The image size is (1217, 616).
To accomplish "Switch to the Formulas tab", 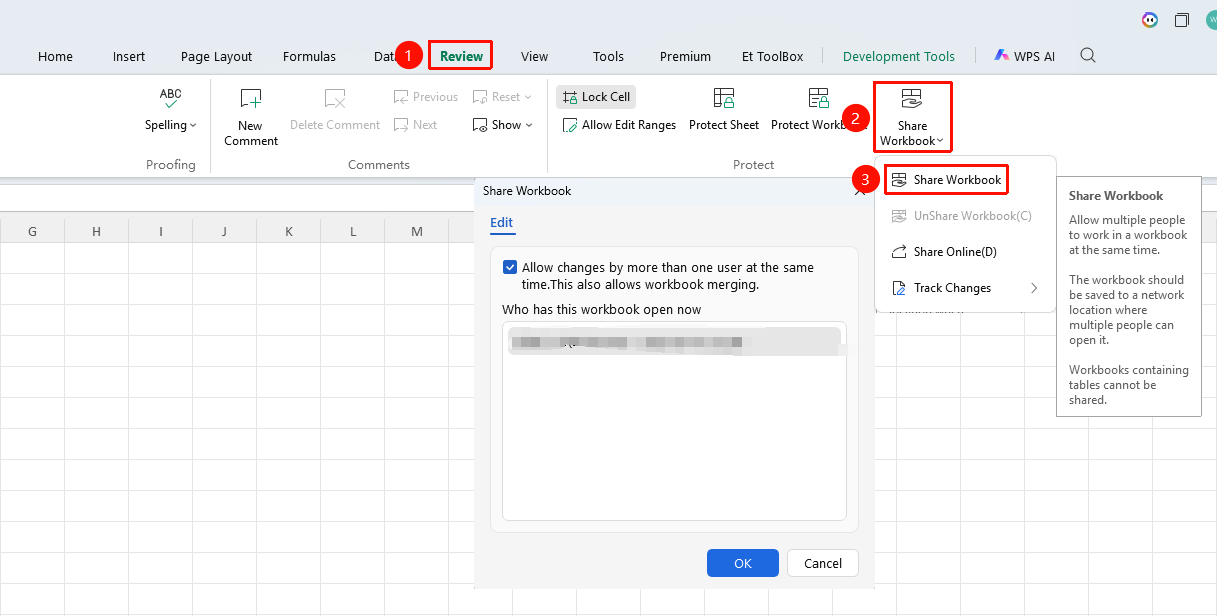I will click(309, 57).
